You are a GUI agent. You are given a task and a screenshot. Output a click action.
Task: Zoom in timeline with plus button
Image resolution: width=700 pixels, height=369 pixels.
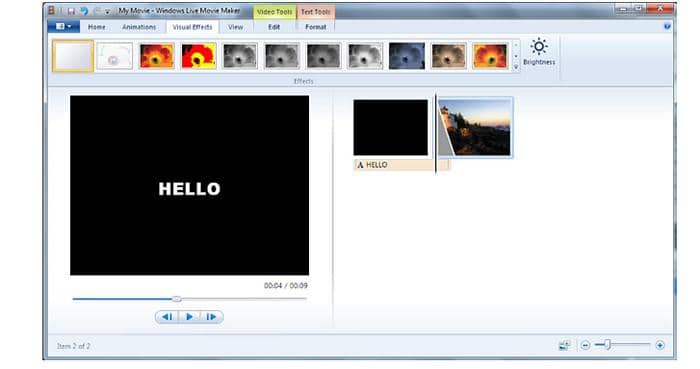point(660,345)
